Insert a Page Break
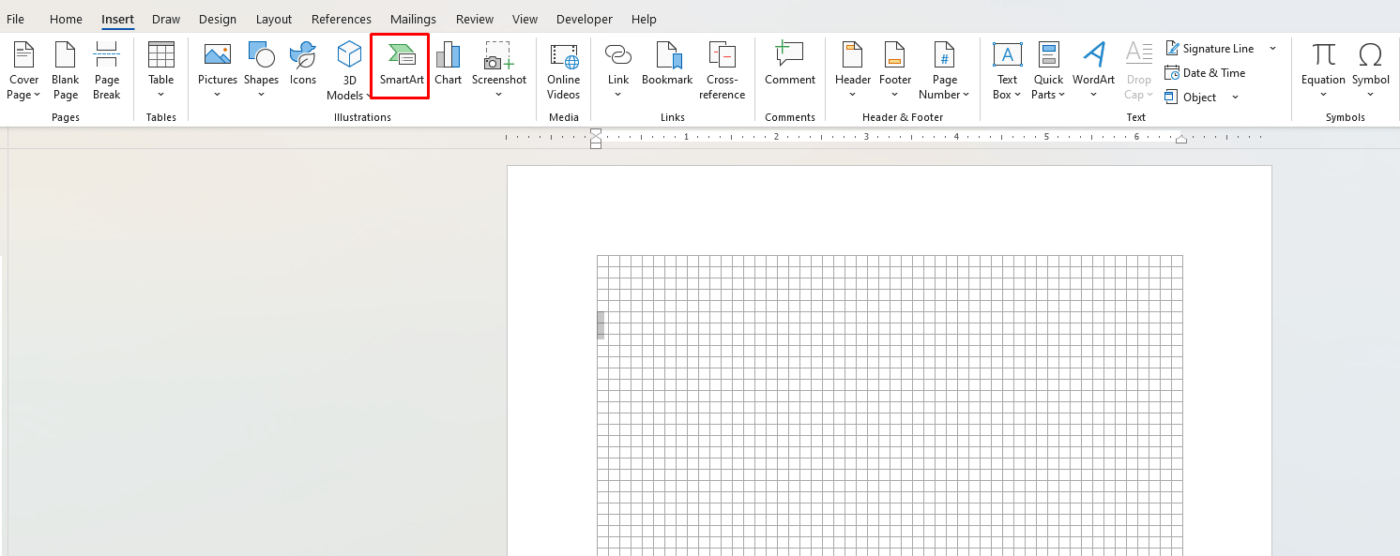 point(106,70)
